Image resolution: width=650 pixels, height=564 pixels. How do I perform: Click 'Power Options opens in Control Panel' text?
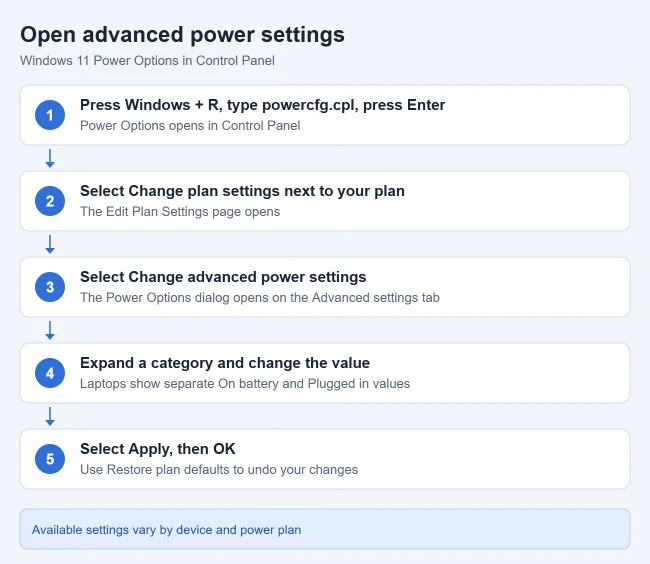pyautogui.click(x=190, y=126)
